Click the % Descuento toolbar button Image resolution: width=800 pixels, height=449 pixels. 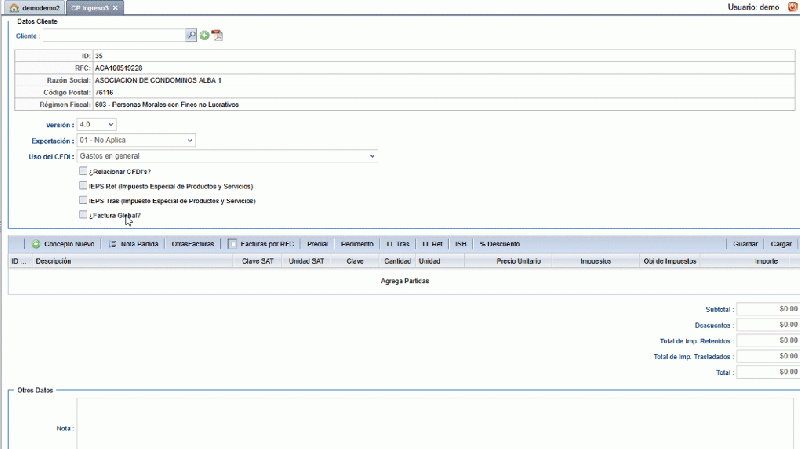coord(499,243)
